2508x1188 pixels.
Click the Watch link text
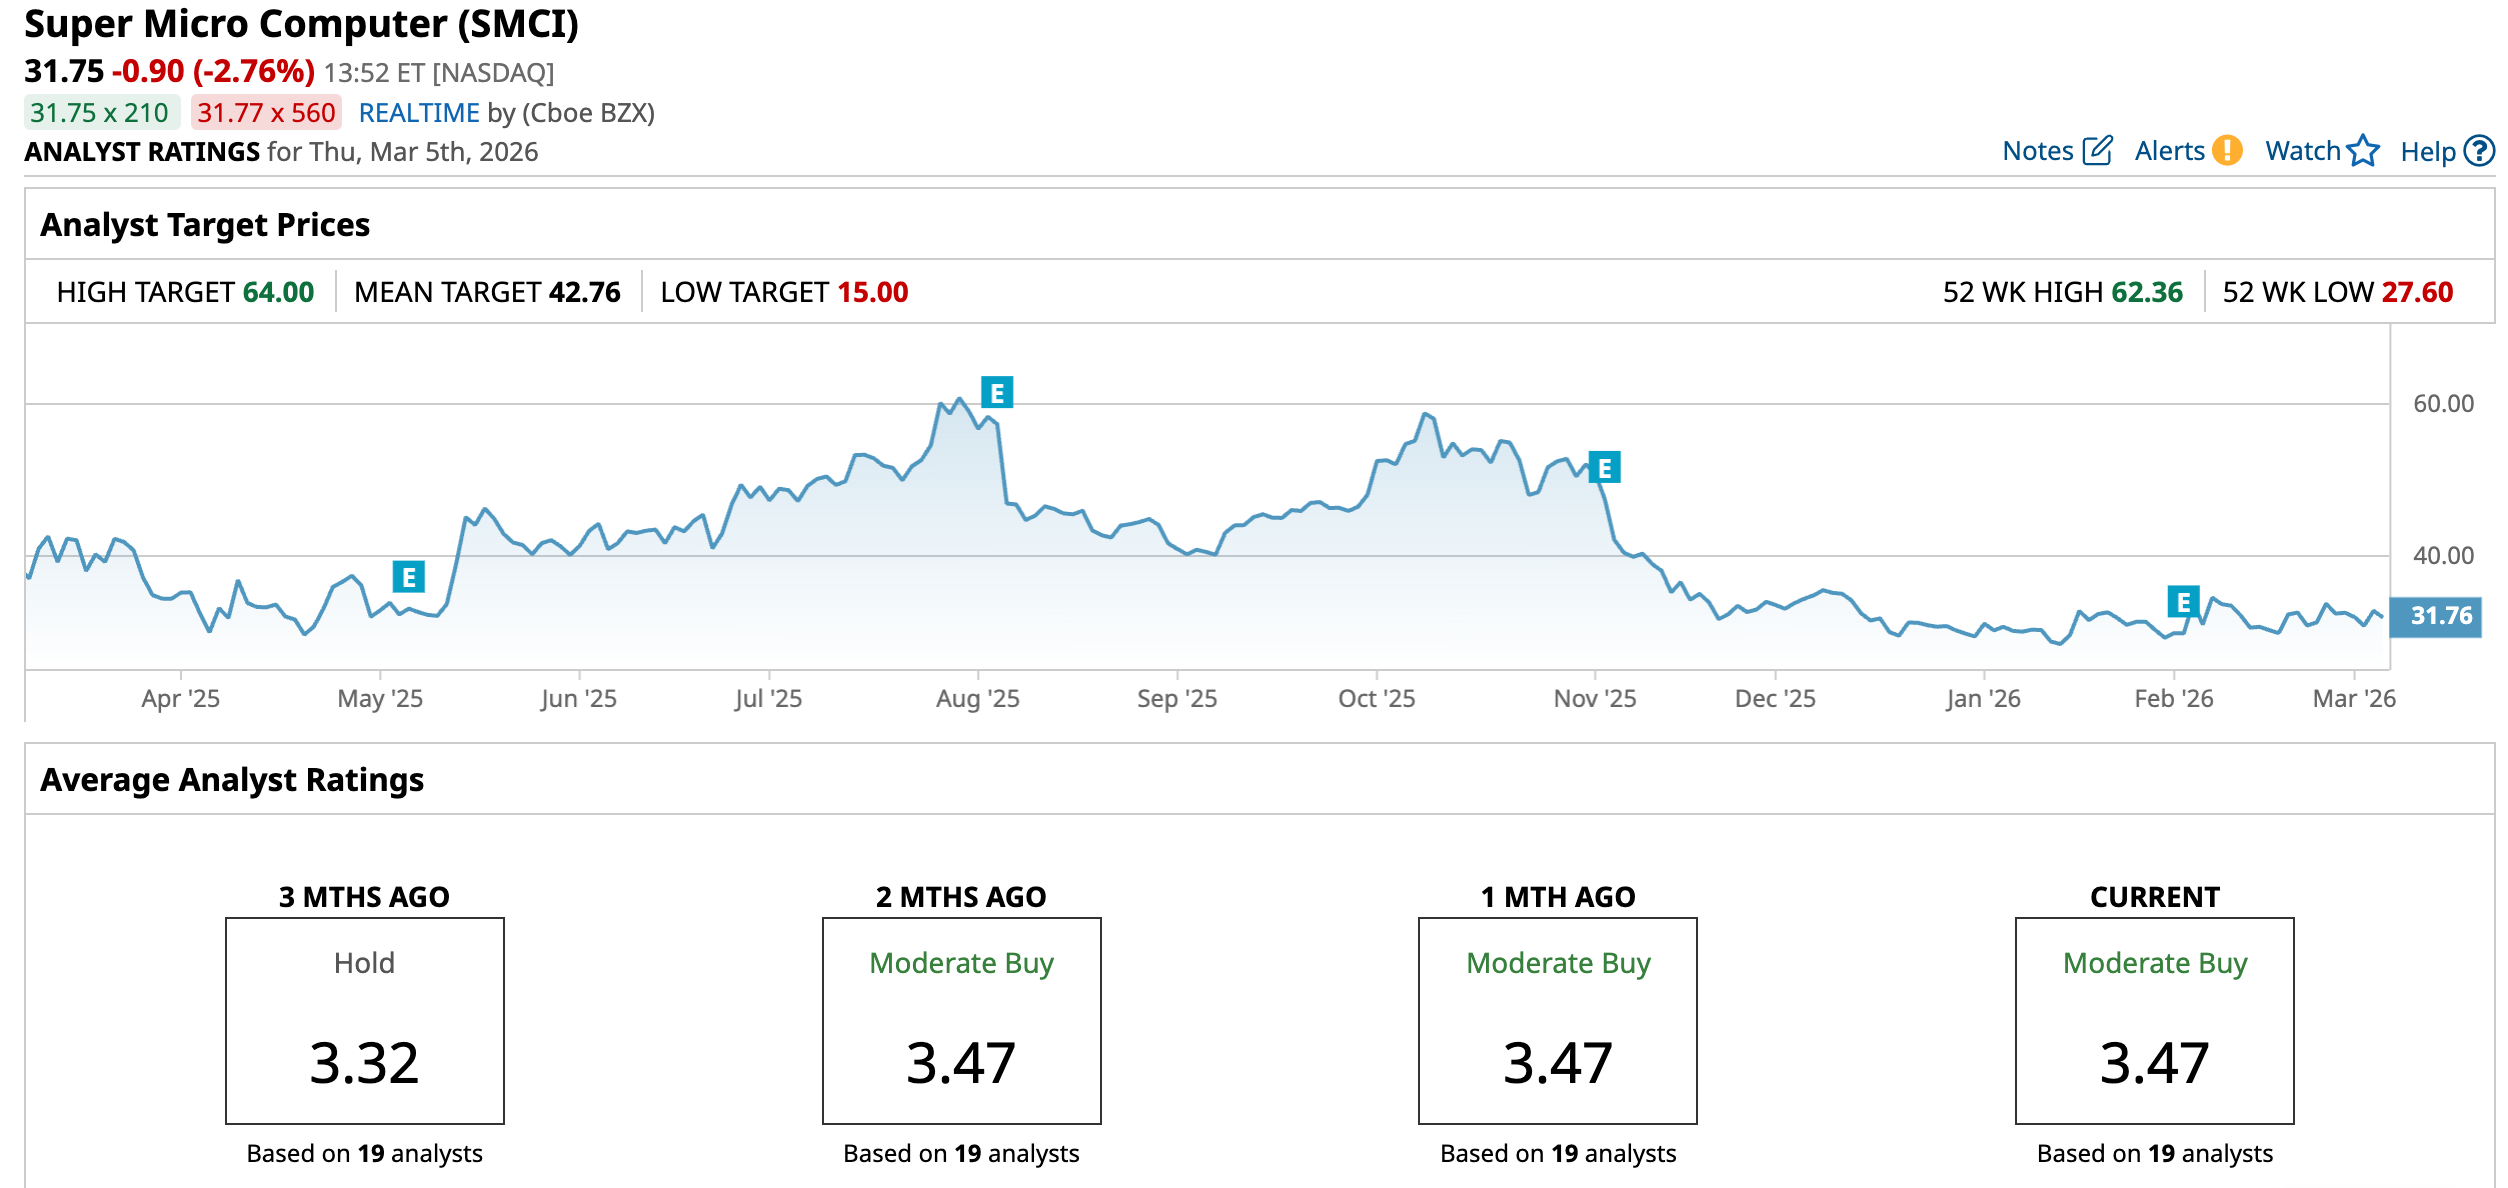(2302, 151)
